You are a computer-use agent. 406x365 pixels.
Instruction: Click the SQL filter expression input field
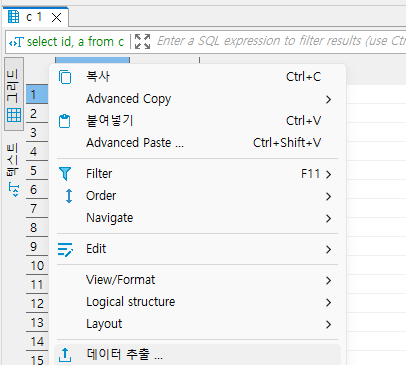(x=281, y=41)
